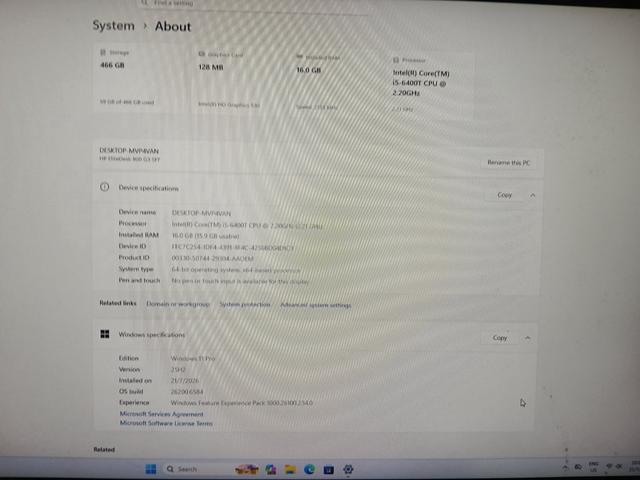Open Advanced system settings link

316,305
